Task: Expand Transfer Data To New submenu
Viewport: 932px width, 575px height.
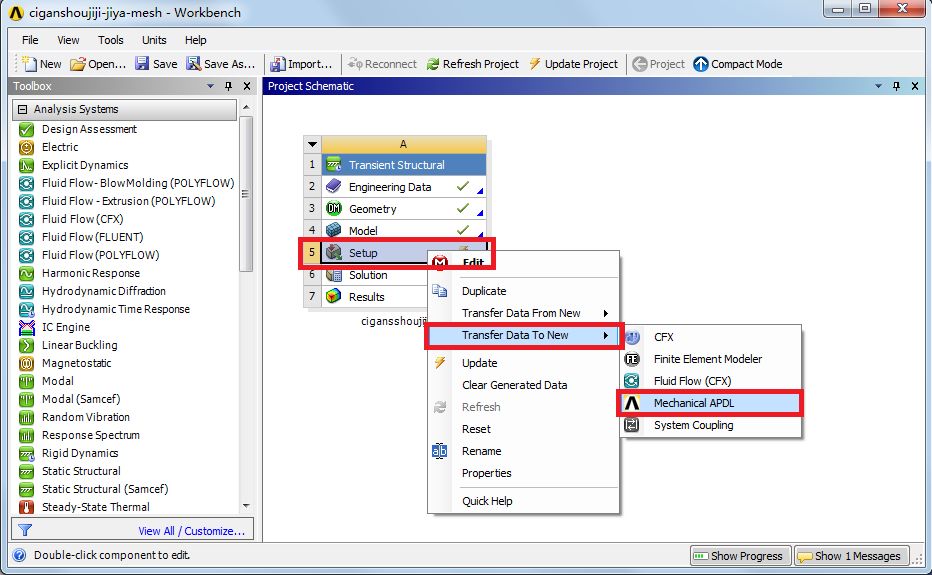Action: [524, 335]
